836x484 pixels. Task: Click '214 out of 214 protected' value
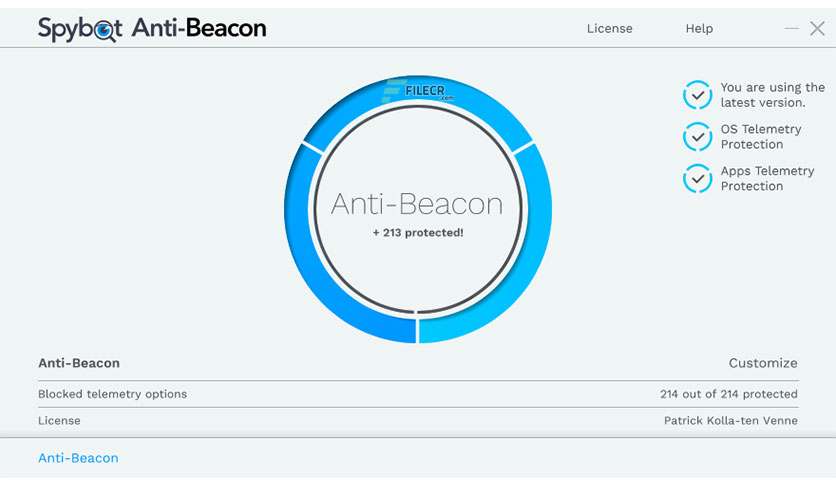click(728, 394)
